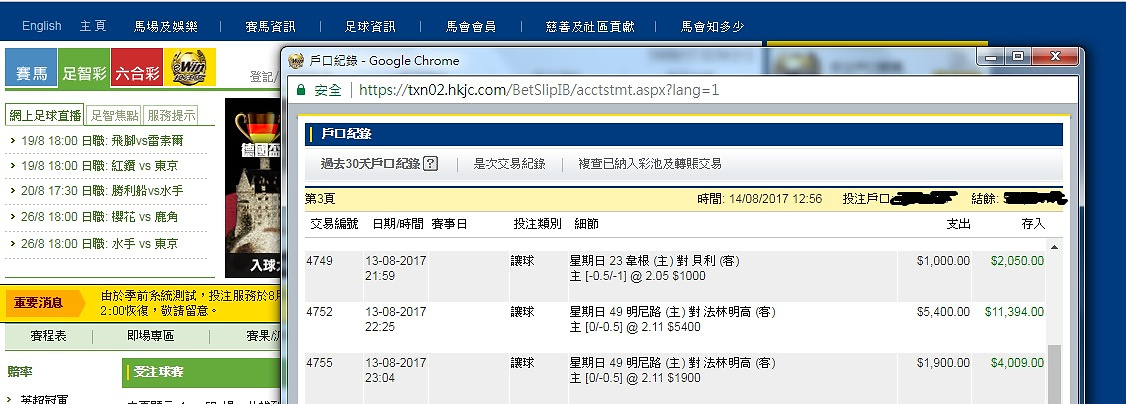Click the 戶口紀錄 window favicon
Viewport: 1126px width, 404px height.
click(x=295, y=61)
